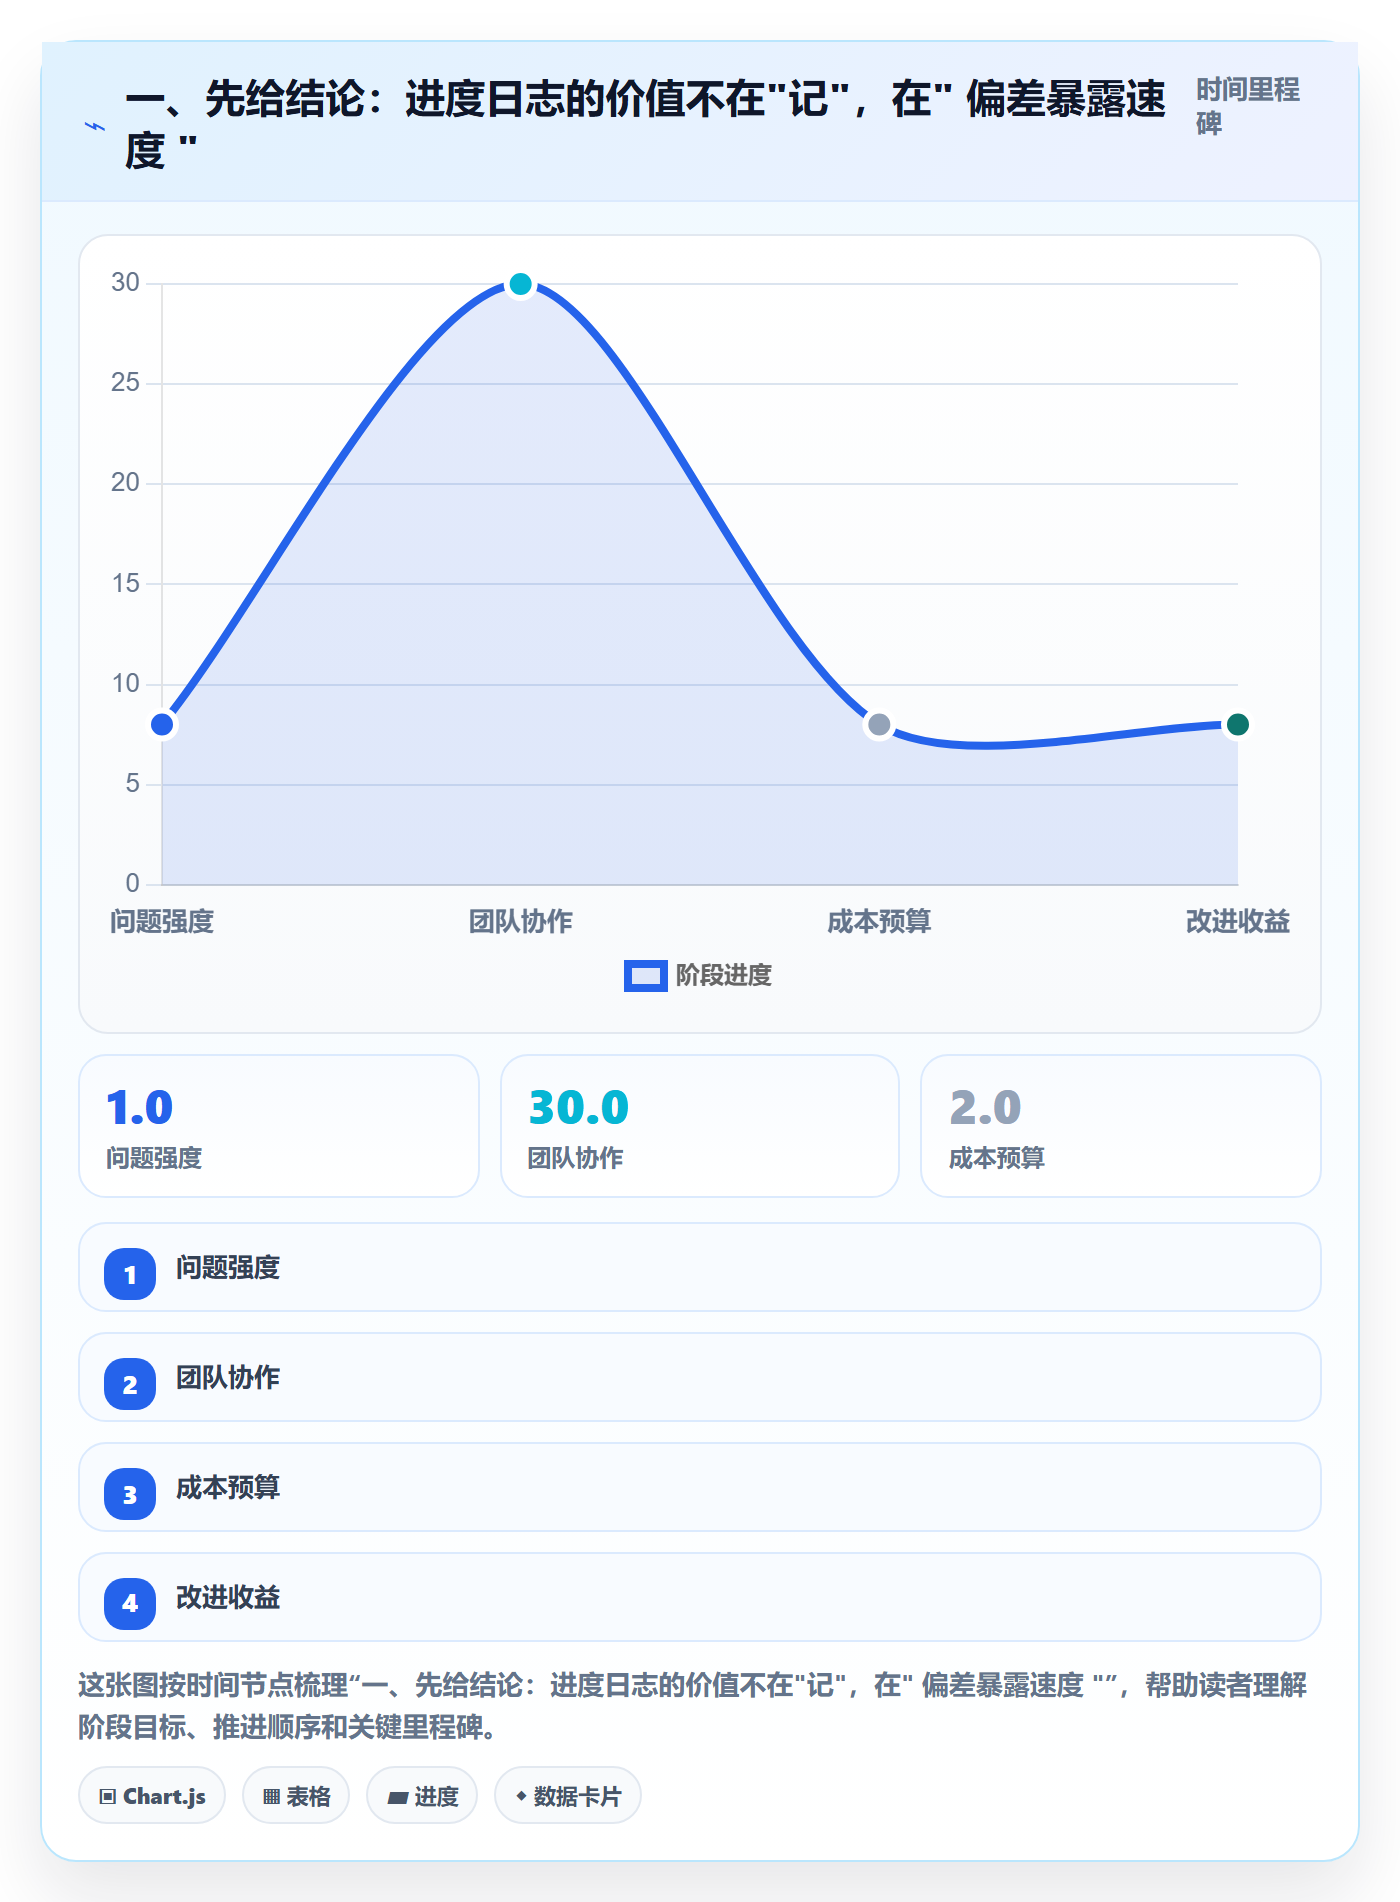Select the 成本预算 list row text

pos(228,1488)
